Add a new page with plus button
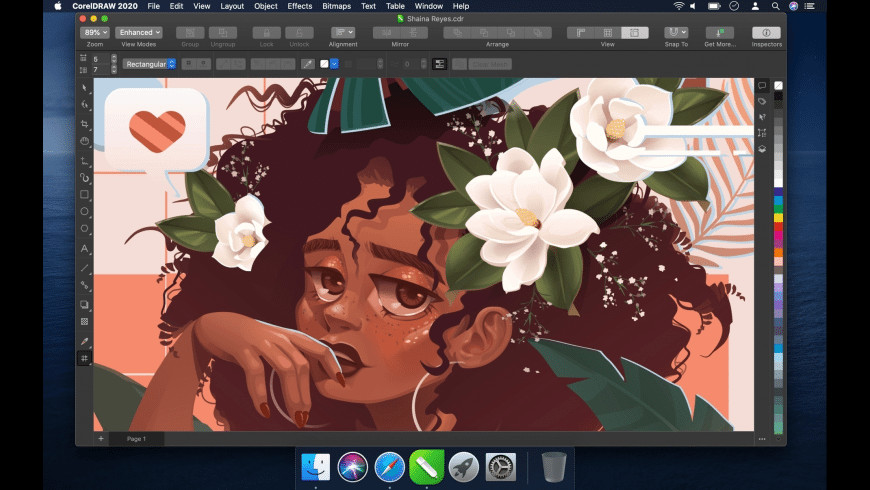This screenshot has width=870, height=490. [x=101, y=439]
